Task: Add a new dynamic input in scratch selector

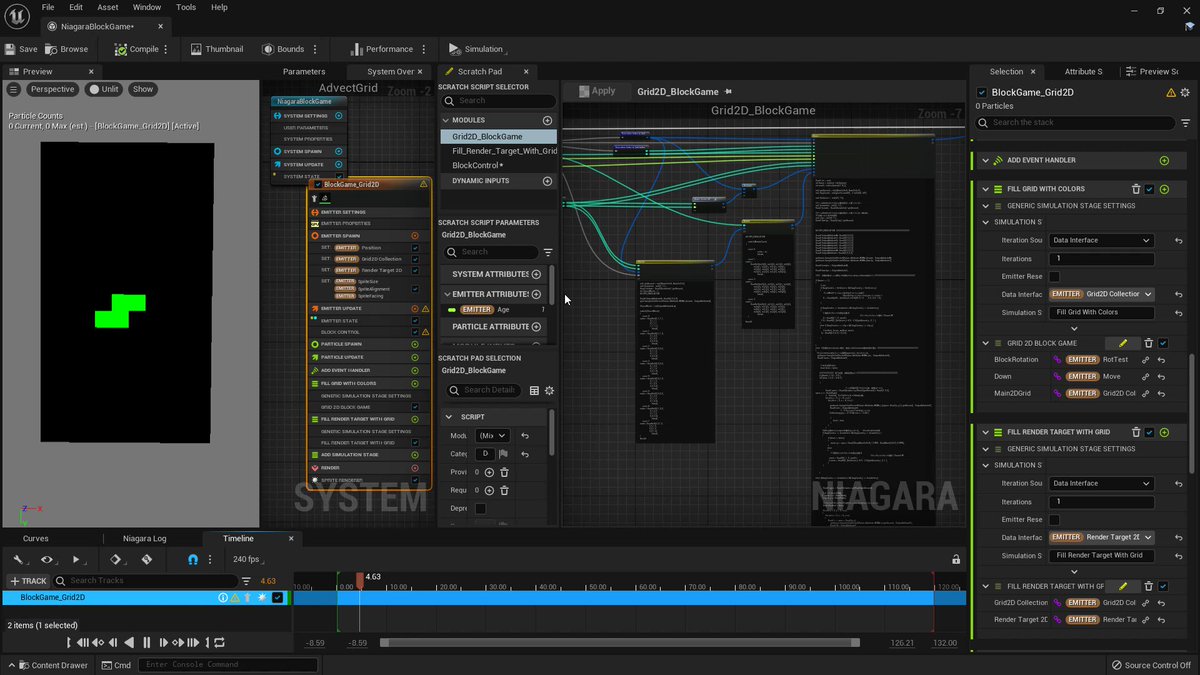Action: pos(547,181)
